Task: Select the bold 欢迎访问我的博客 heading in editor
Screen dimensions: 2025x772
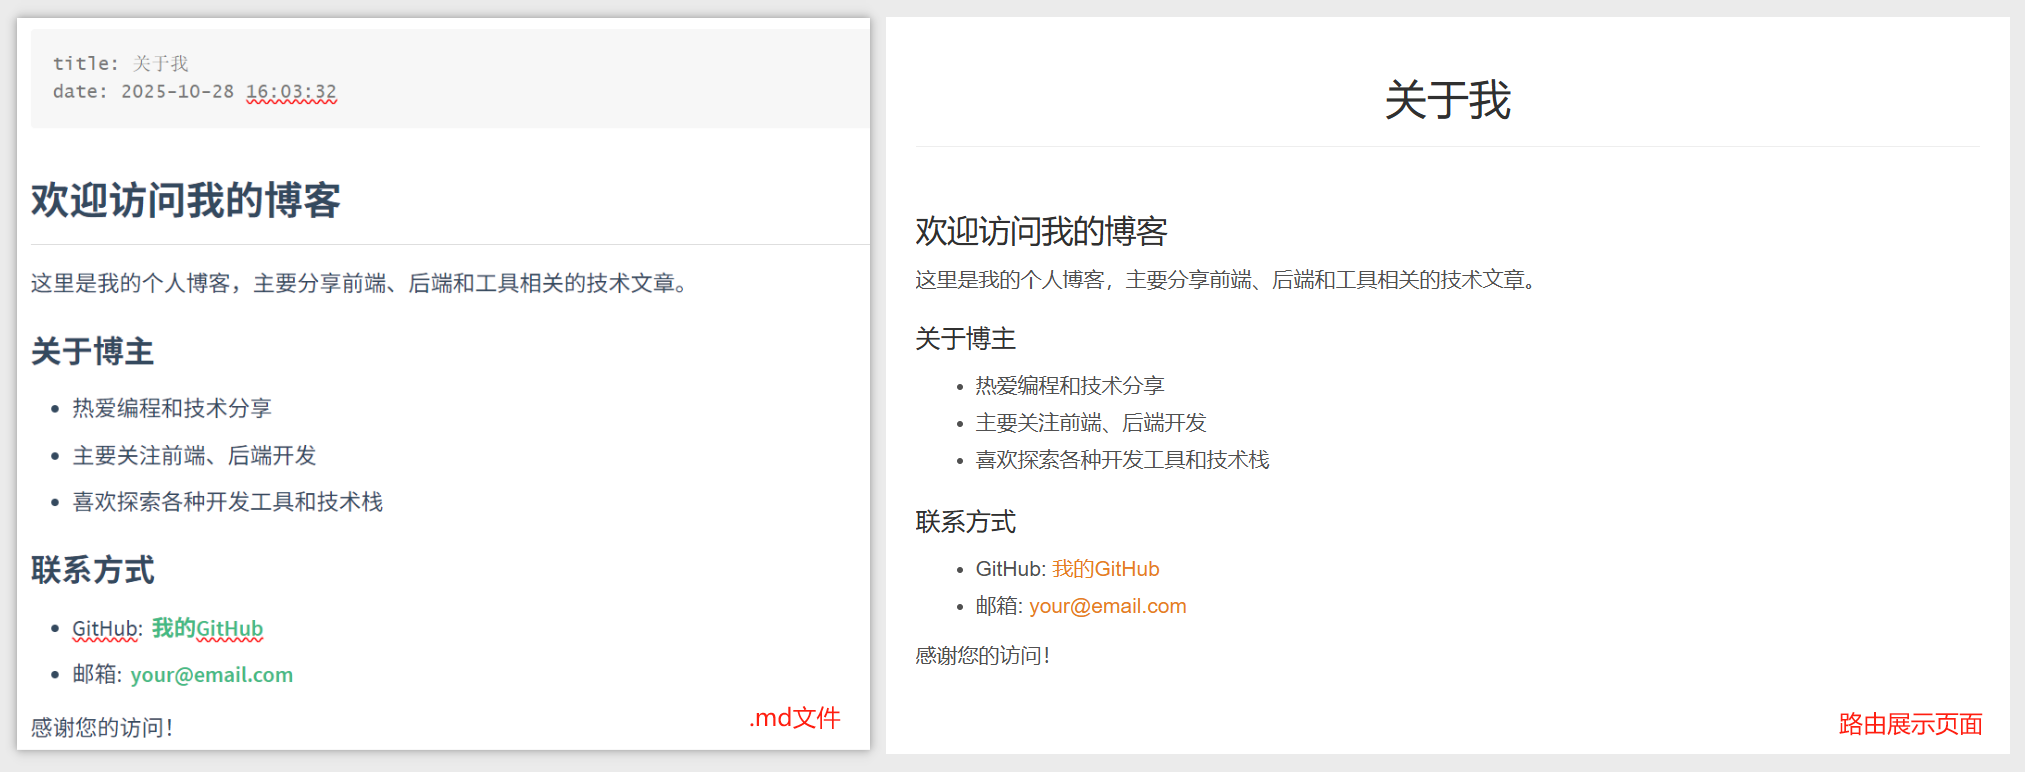Action: tap(186, 200)
